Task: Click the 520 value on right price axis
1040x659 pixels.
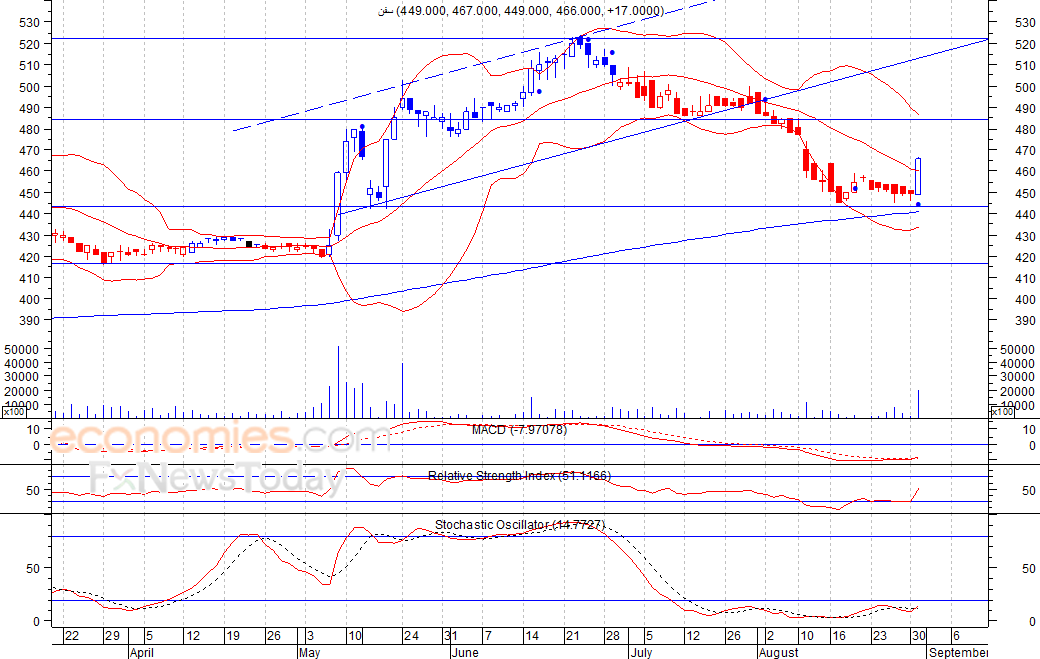Action: coord(1025,44)
